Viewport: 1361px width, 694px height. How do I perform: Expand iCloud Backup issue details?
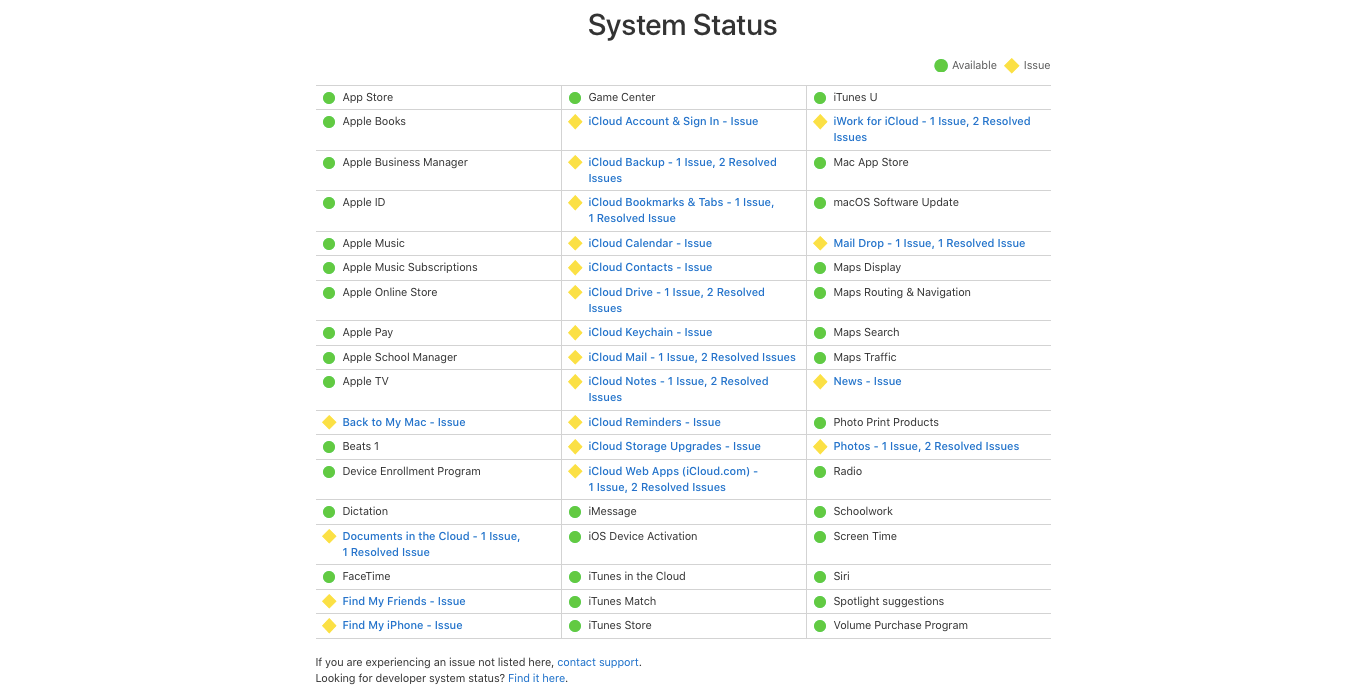point(682,170)
